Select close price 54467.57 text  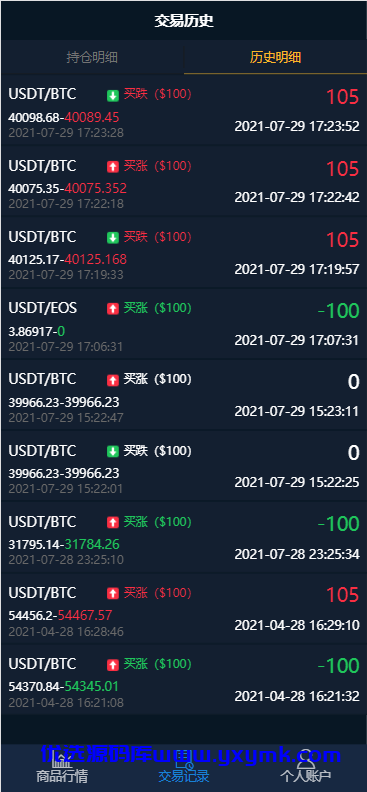85,615
